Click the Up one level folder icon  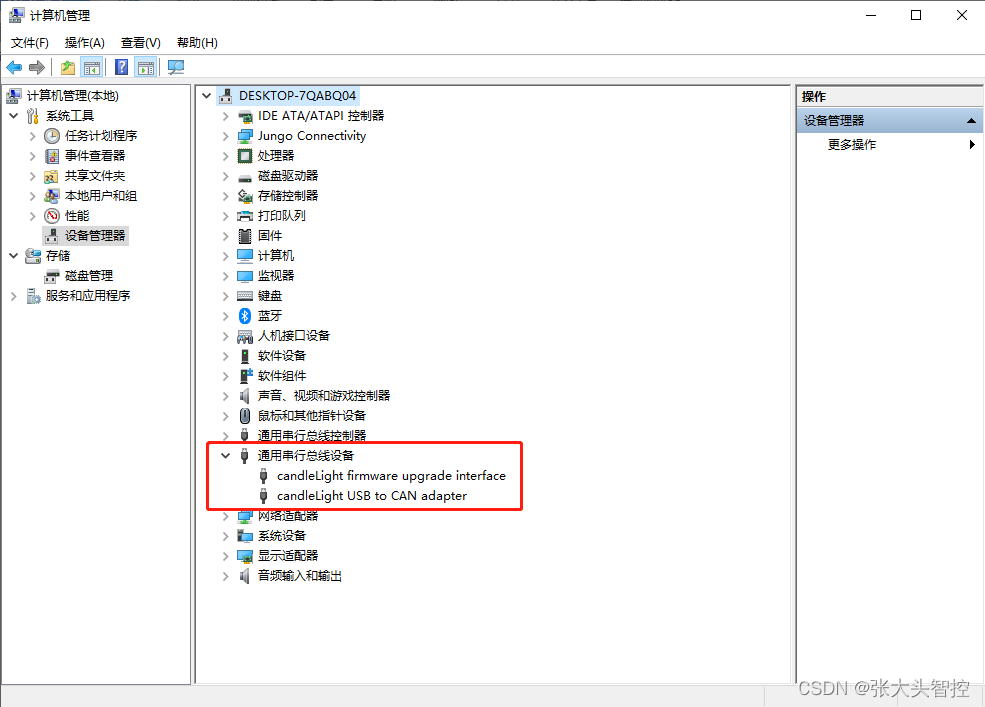[68, 67]
